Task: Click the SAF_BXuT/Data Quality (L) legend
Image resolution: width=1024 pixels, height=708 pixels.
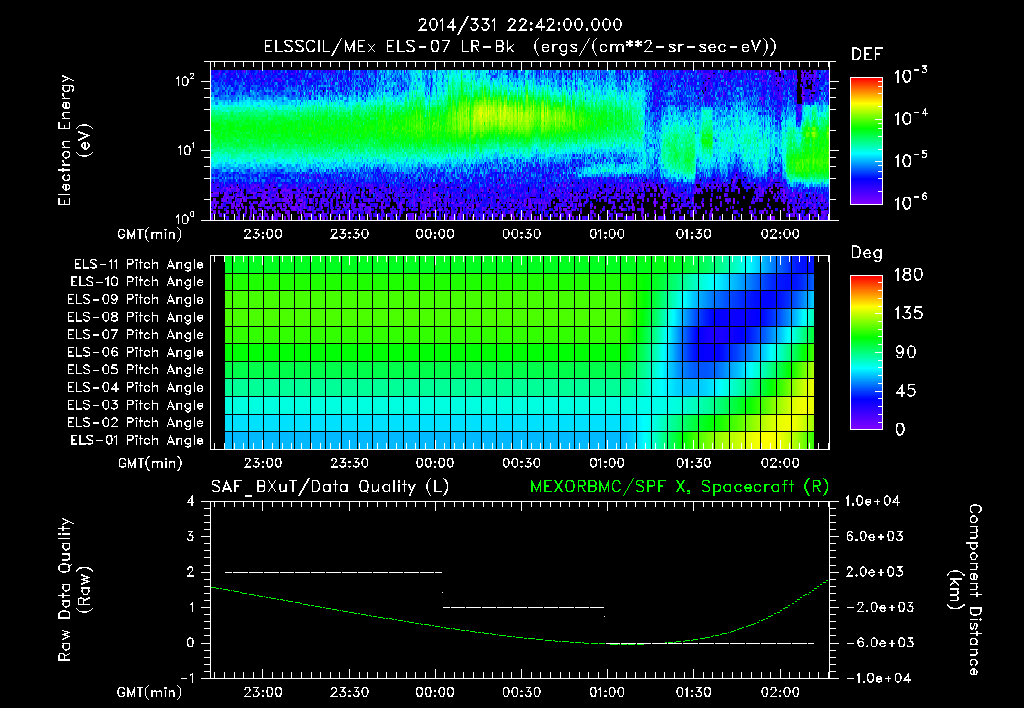Action: point(330,487)
